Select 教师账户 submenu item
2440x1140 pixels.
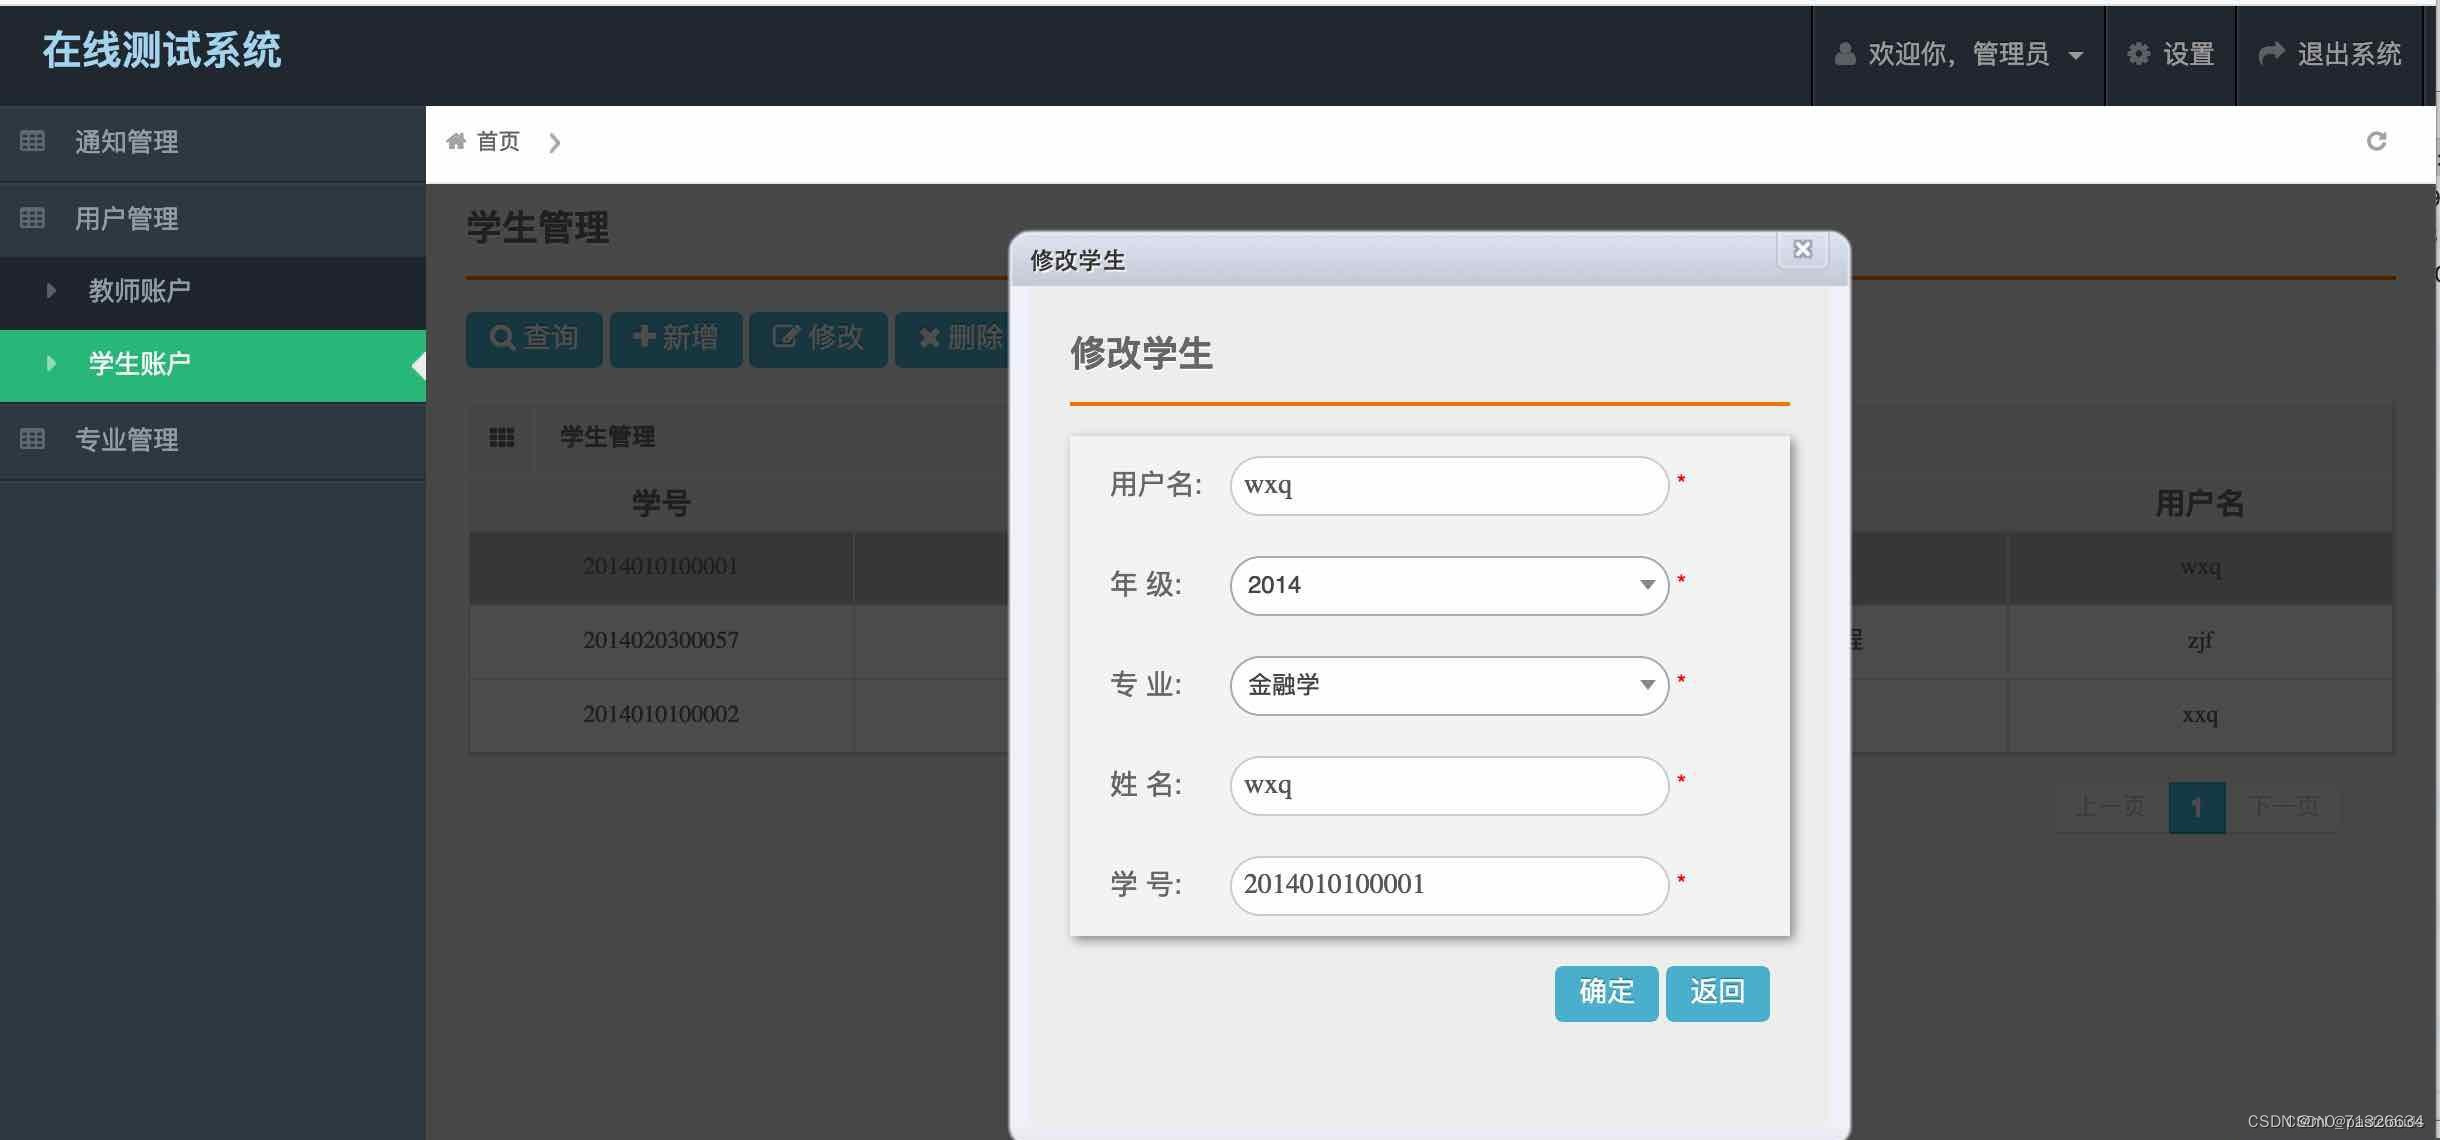[213, 292]
